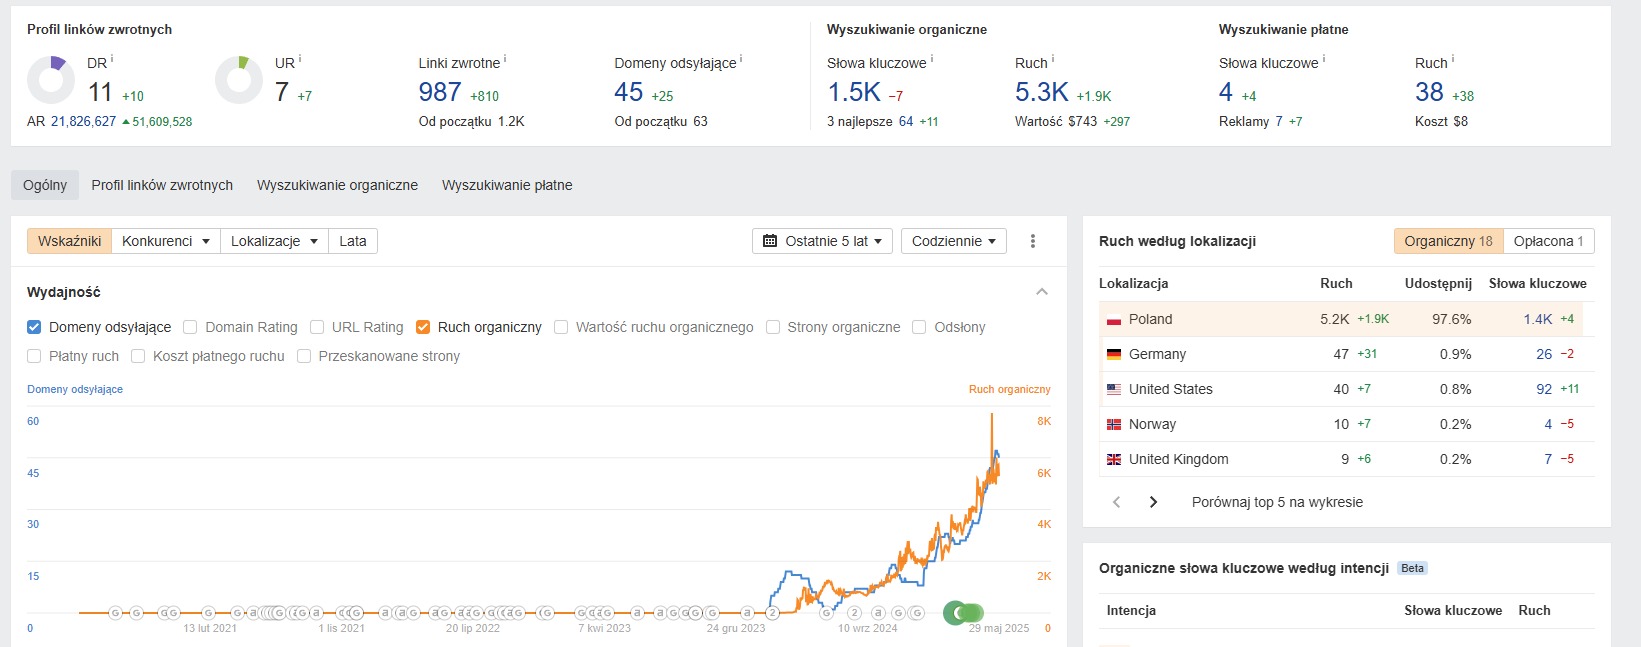This screenshot has width=1641, height=647.
Task: Click the UR donut chart icon
Action: 239,80
